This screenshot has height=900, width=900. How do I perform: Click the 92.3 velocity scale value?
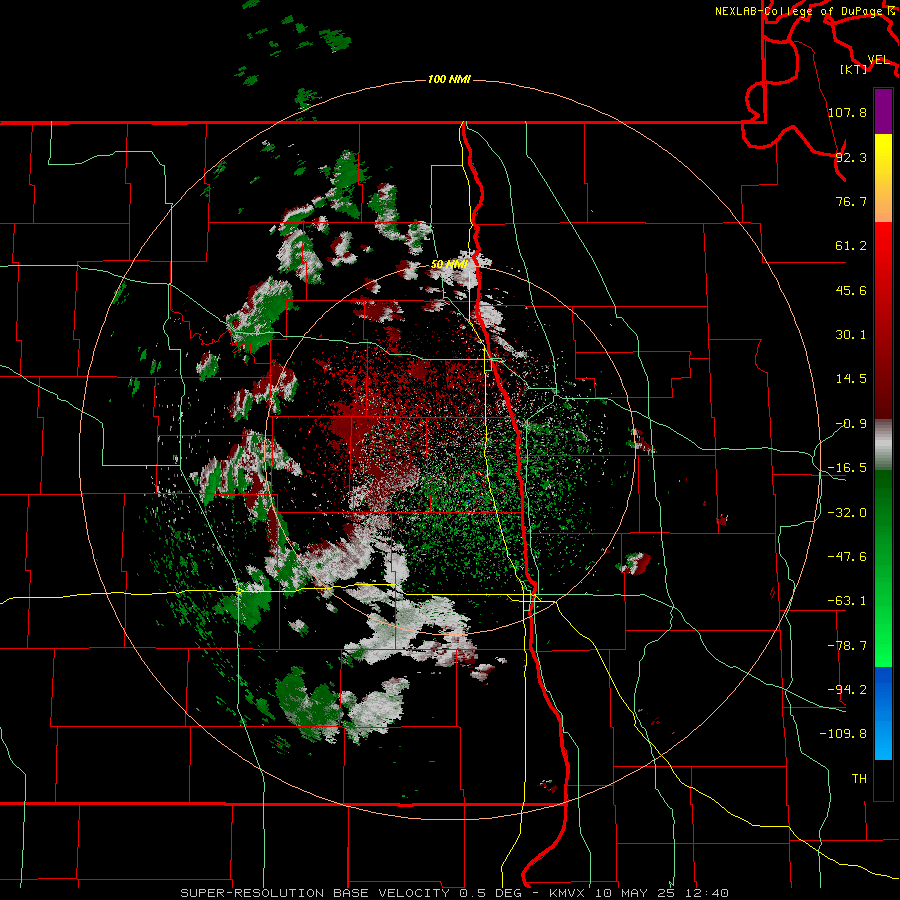click(851, 157)
